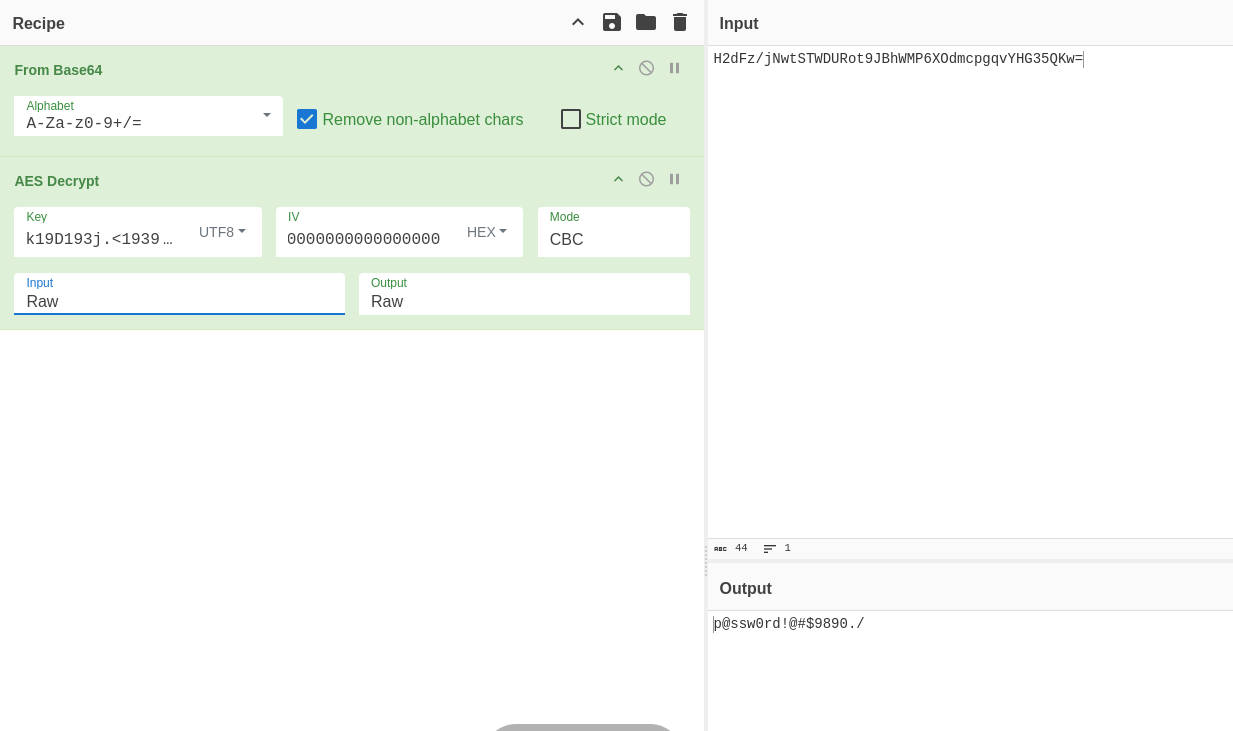Screen dimensions: 1233x731
Task: Change IV format from HEX
Action: pyautogui.click(x=487, y=232)
